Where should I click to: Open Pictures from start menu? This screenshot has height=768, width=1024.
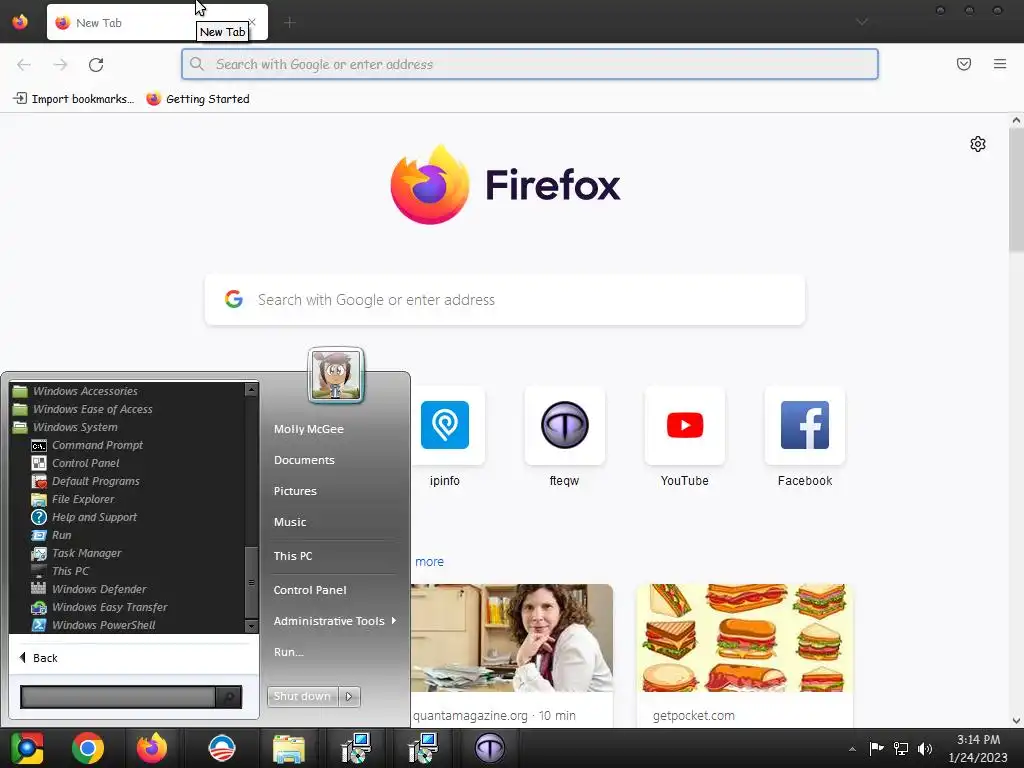pos(295,491)
